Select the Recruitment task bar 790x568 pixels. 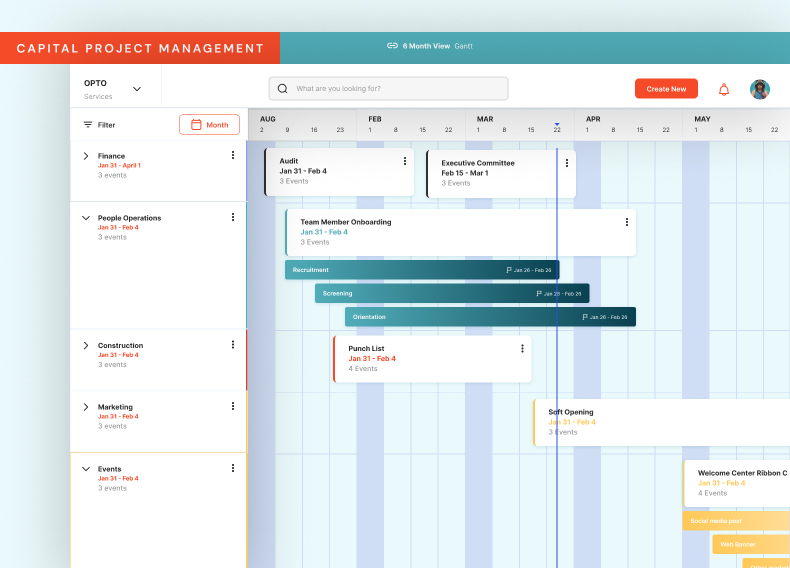point(422,270)
